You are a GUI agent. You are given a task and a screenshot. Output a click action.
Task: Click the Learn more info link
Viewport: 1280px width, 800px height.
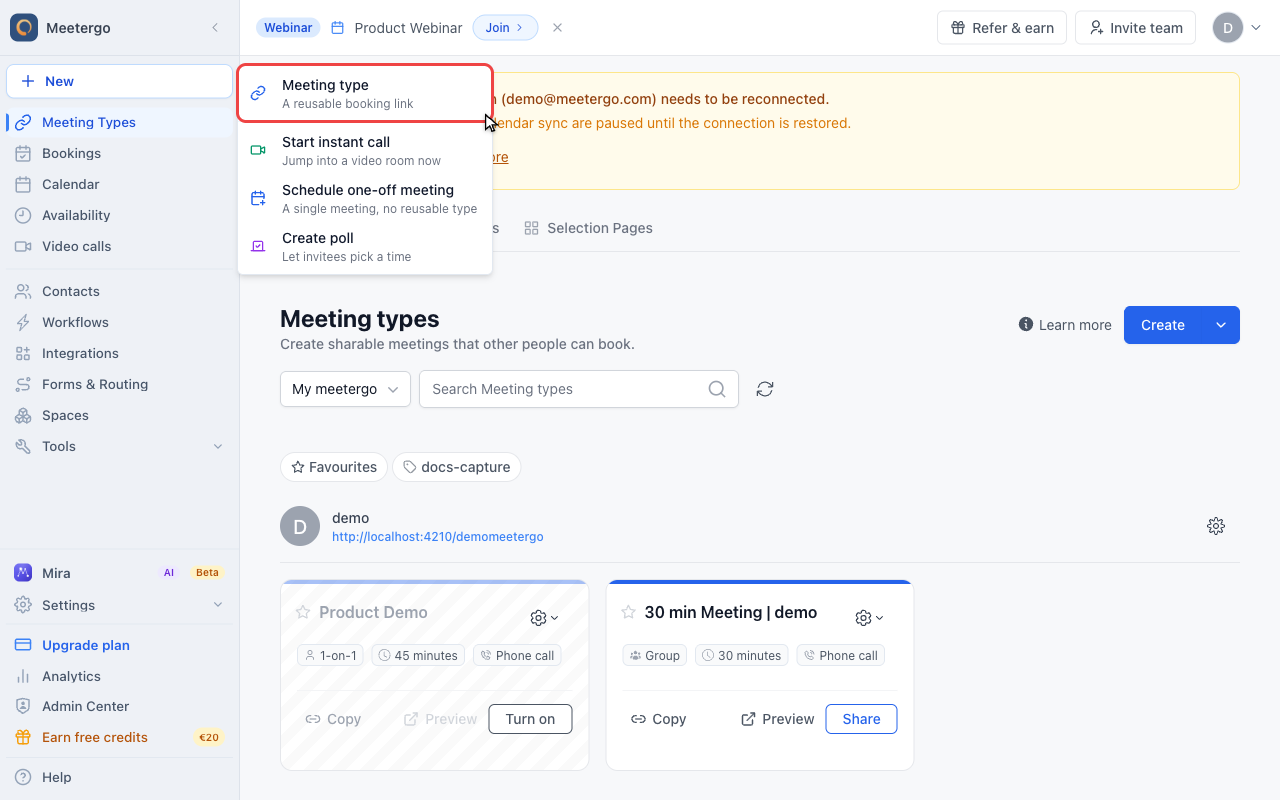point(1065,325)
